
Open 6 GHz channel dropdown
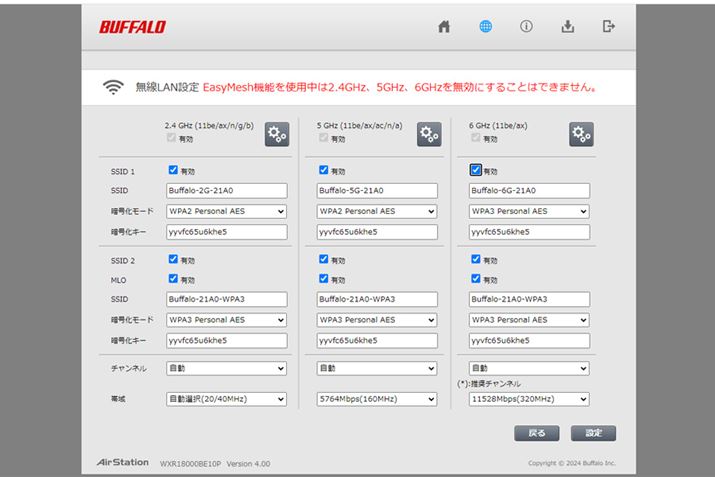point(529,368)
